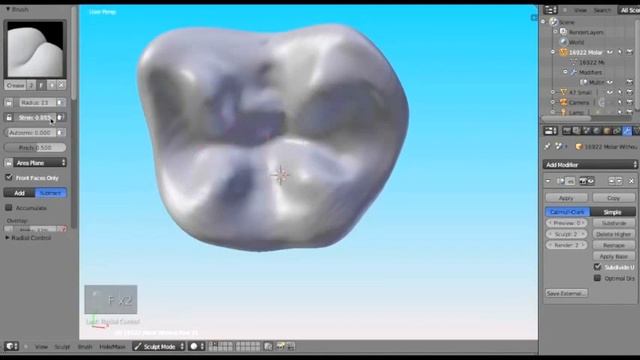The width and height of the screenshot is (640, 360).
Task: Open the properties editor type selector
Action: coord(550,131)
